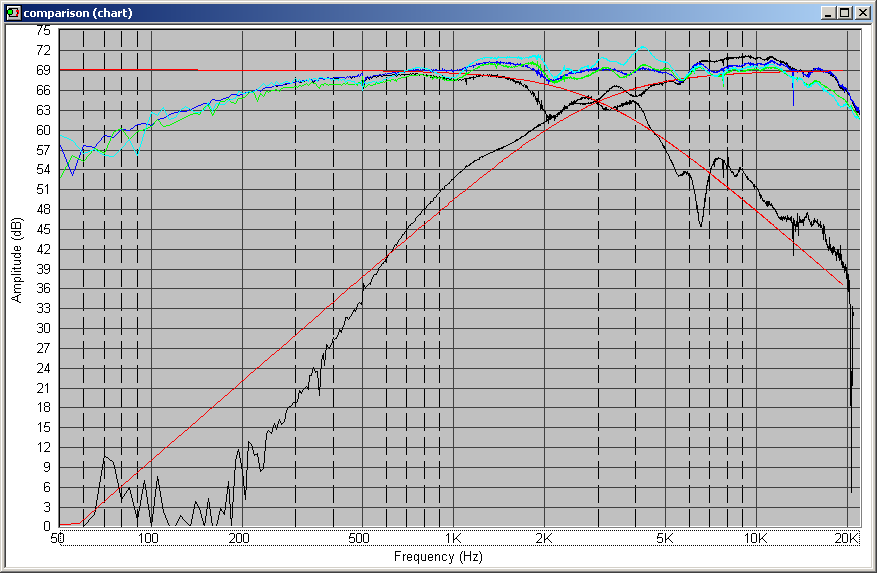The width and height of the screenshot is (877, 573).
Task: Click the 66 dB axis value
Action: coord(43,90)
